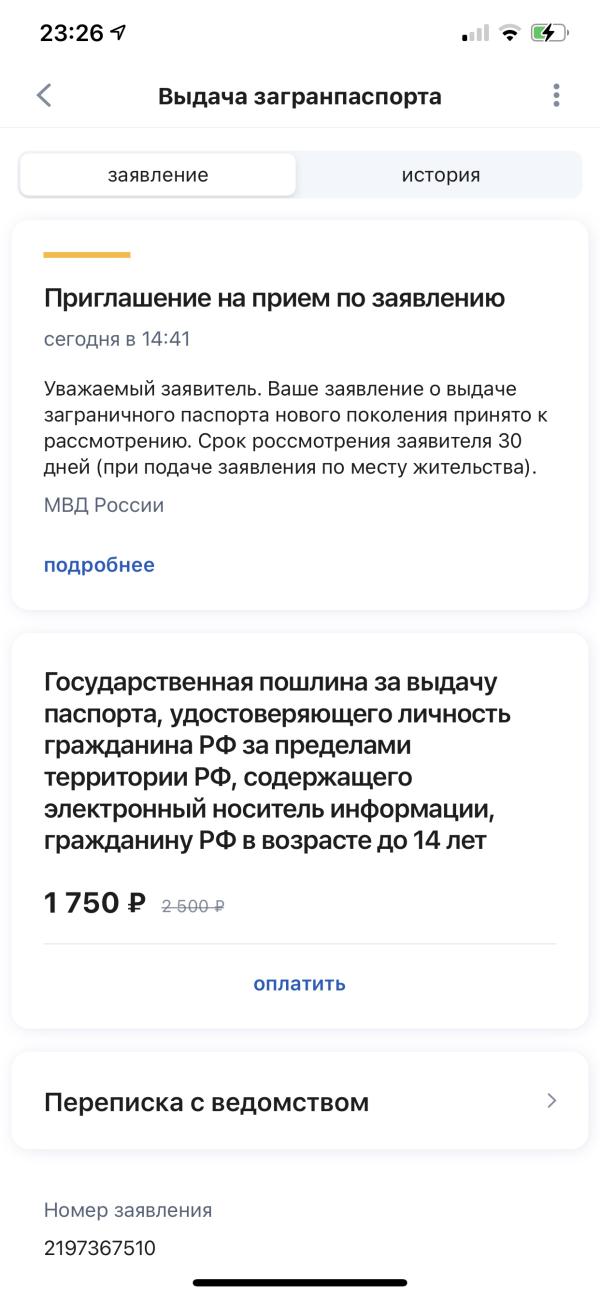
Task: Open the three-dot options menu
Action: click(x=557, y=96)
